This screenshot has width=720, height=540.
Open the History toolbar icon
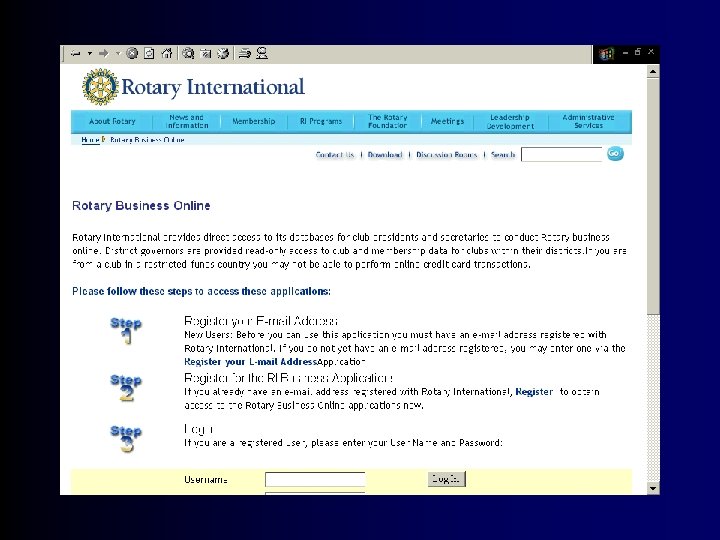pyautogui.click(x=223, y=54)
